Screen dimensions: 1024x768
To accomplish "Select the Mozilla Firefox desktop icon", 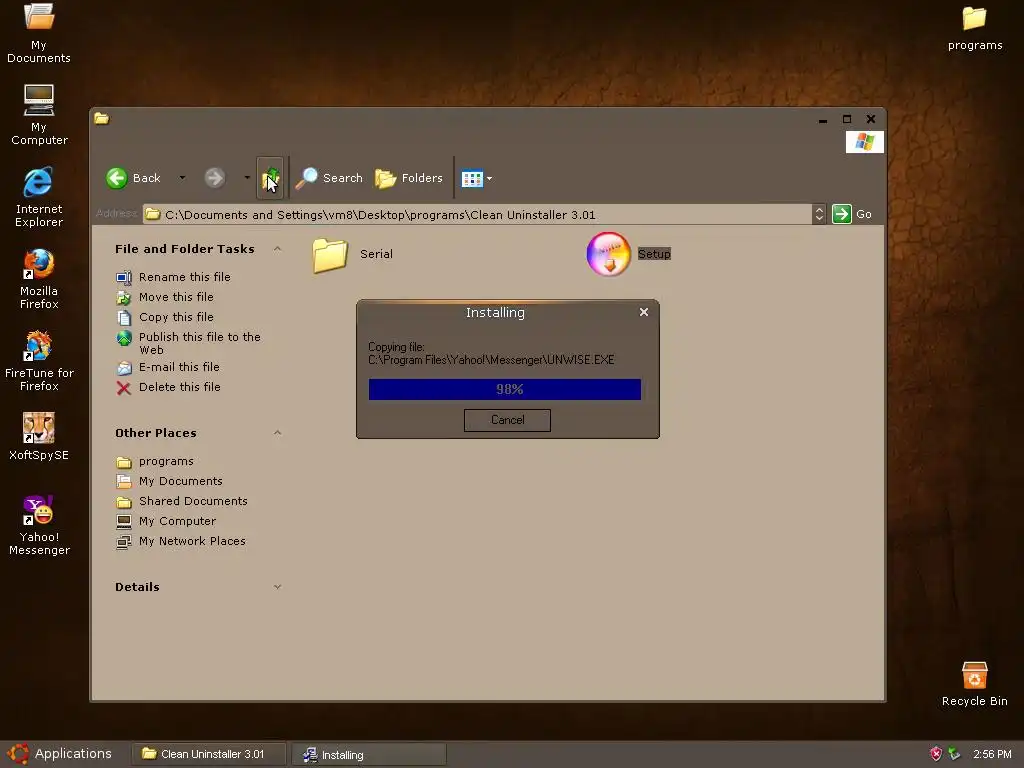I will (39, 279).
